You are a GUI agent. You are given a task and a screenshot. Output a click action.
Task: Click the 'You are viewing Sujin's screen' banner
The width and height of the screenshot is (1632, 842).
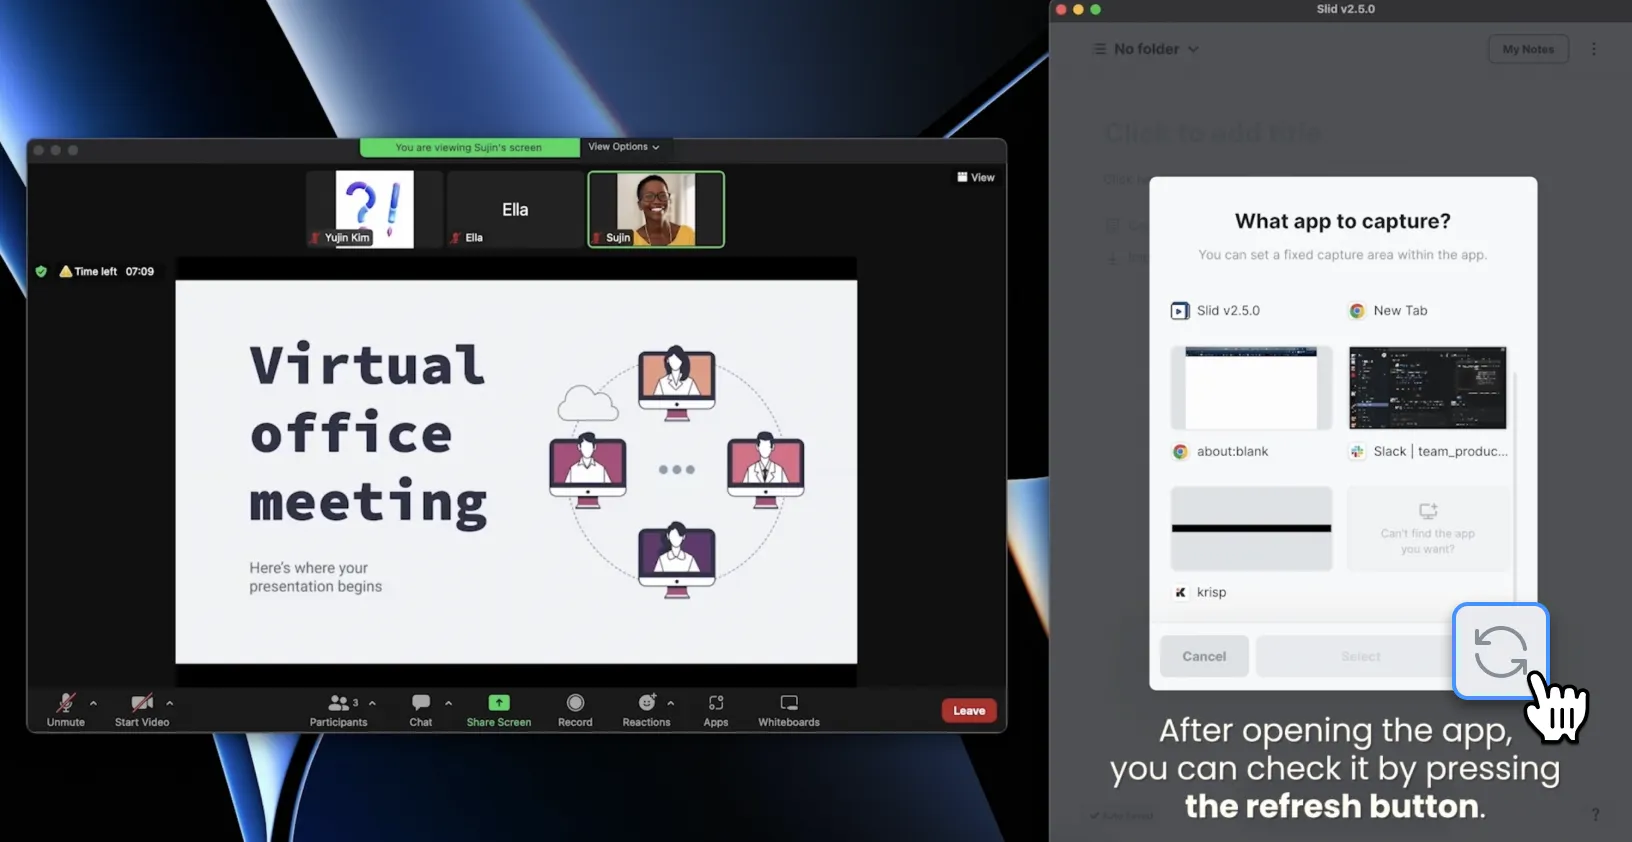click(x=469, y=147)
